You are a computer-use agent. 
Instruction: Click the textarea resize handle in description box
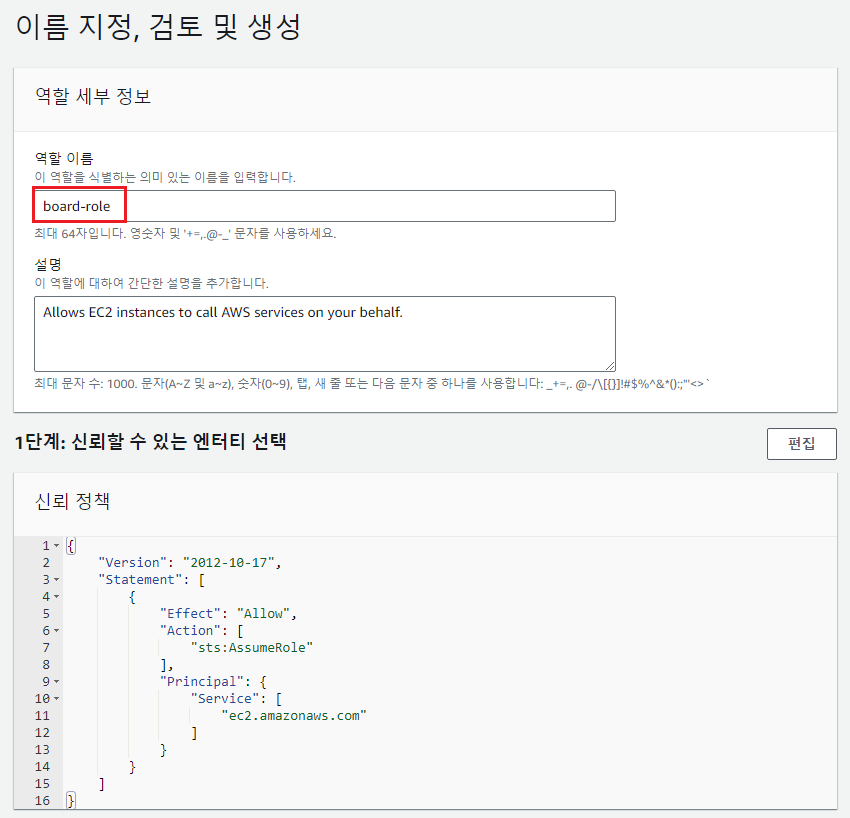point(610,366)
